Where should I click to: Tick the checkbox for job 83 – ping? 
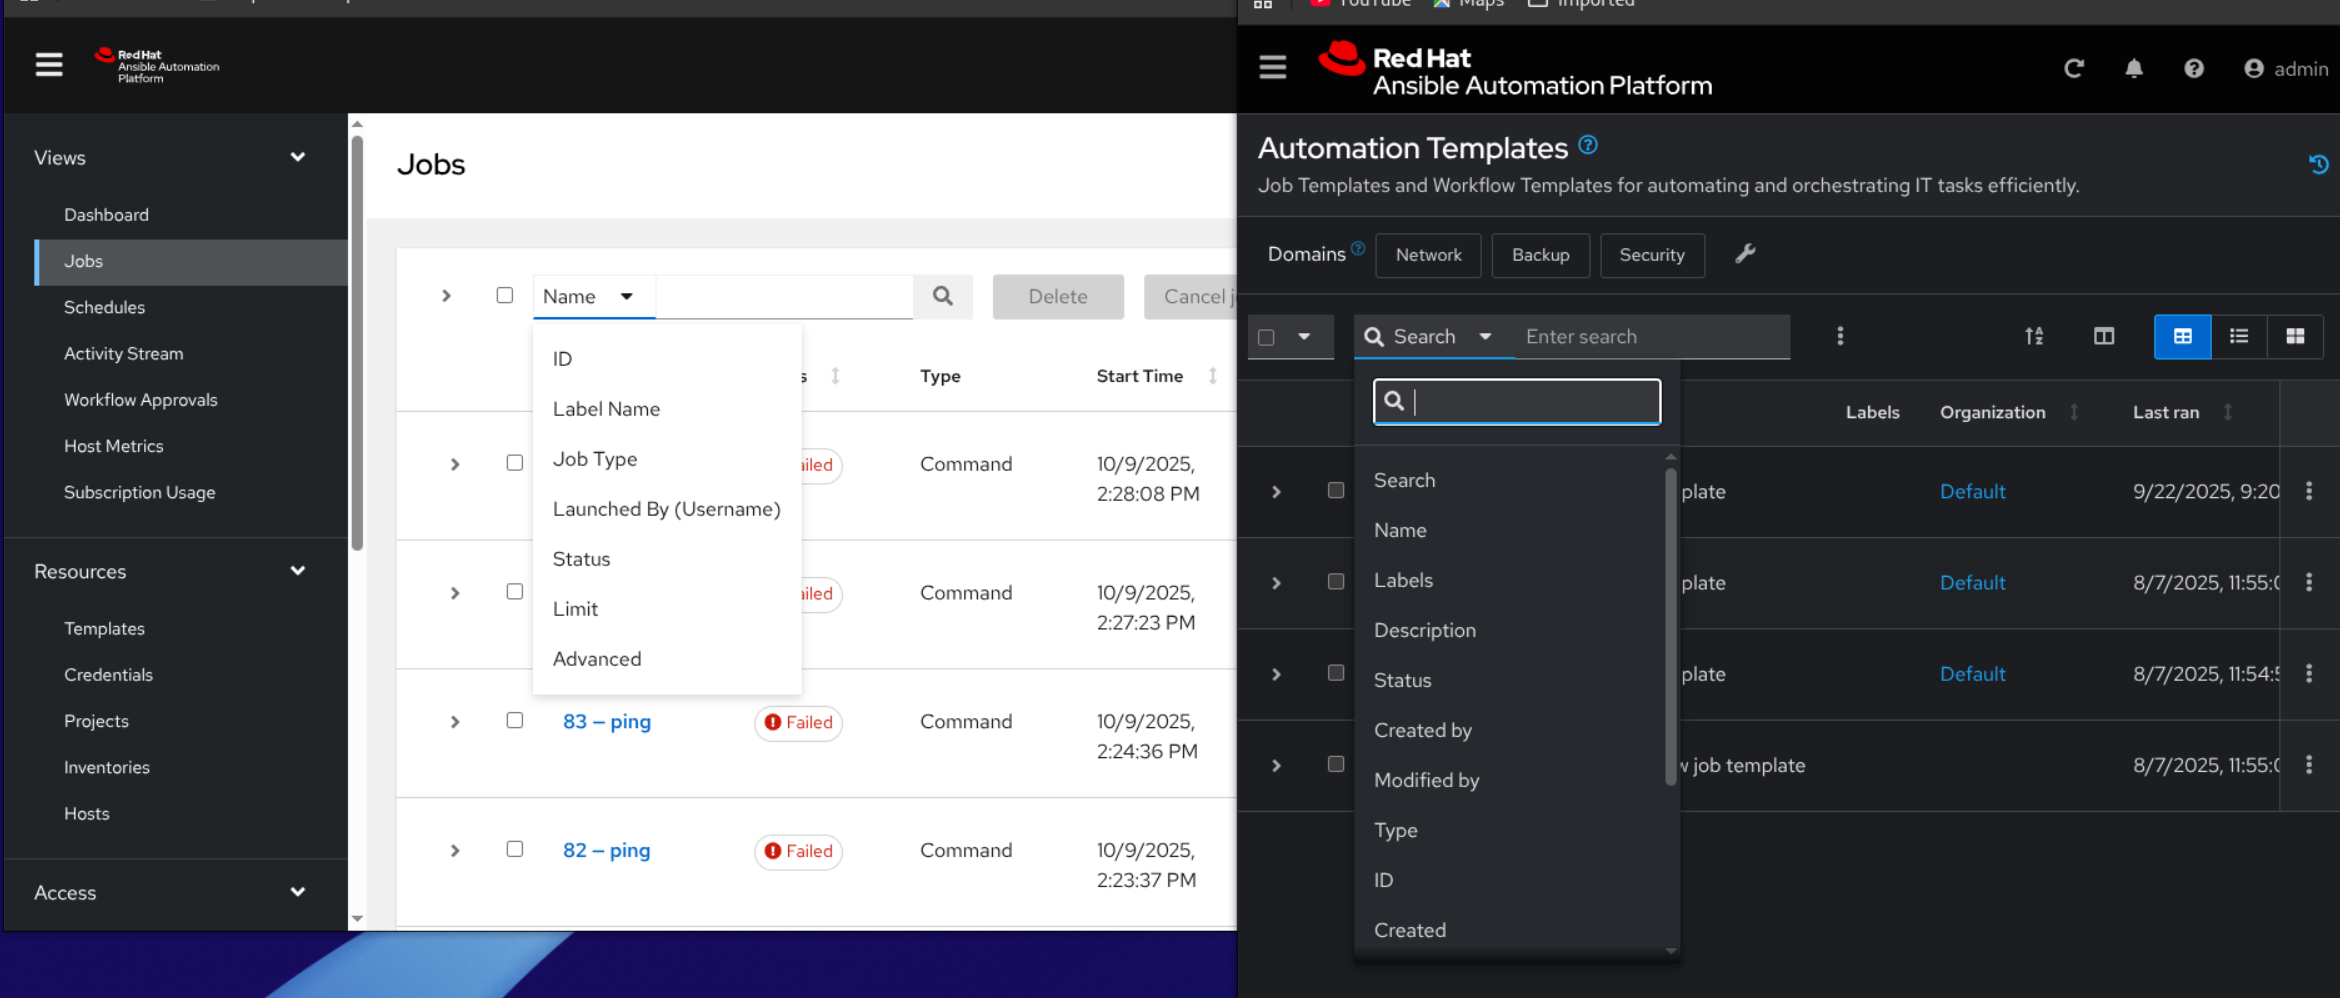click(515, 720)
